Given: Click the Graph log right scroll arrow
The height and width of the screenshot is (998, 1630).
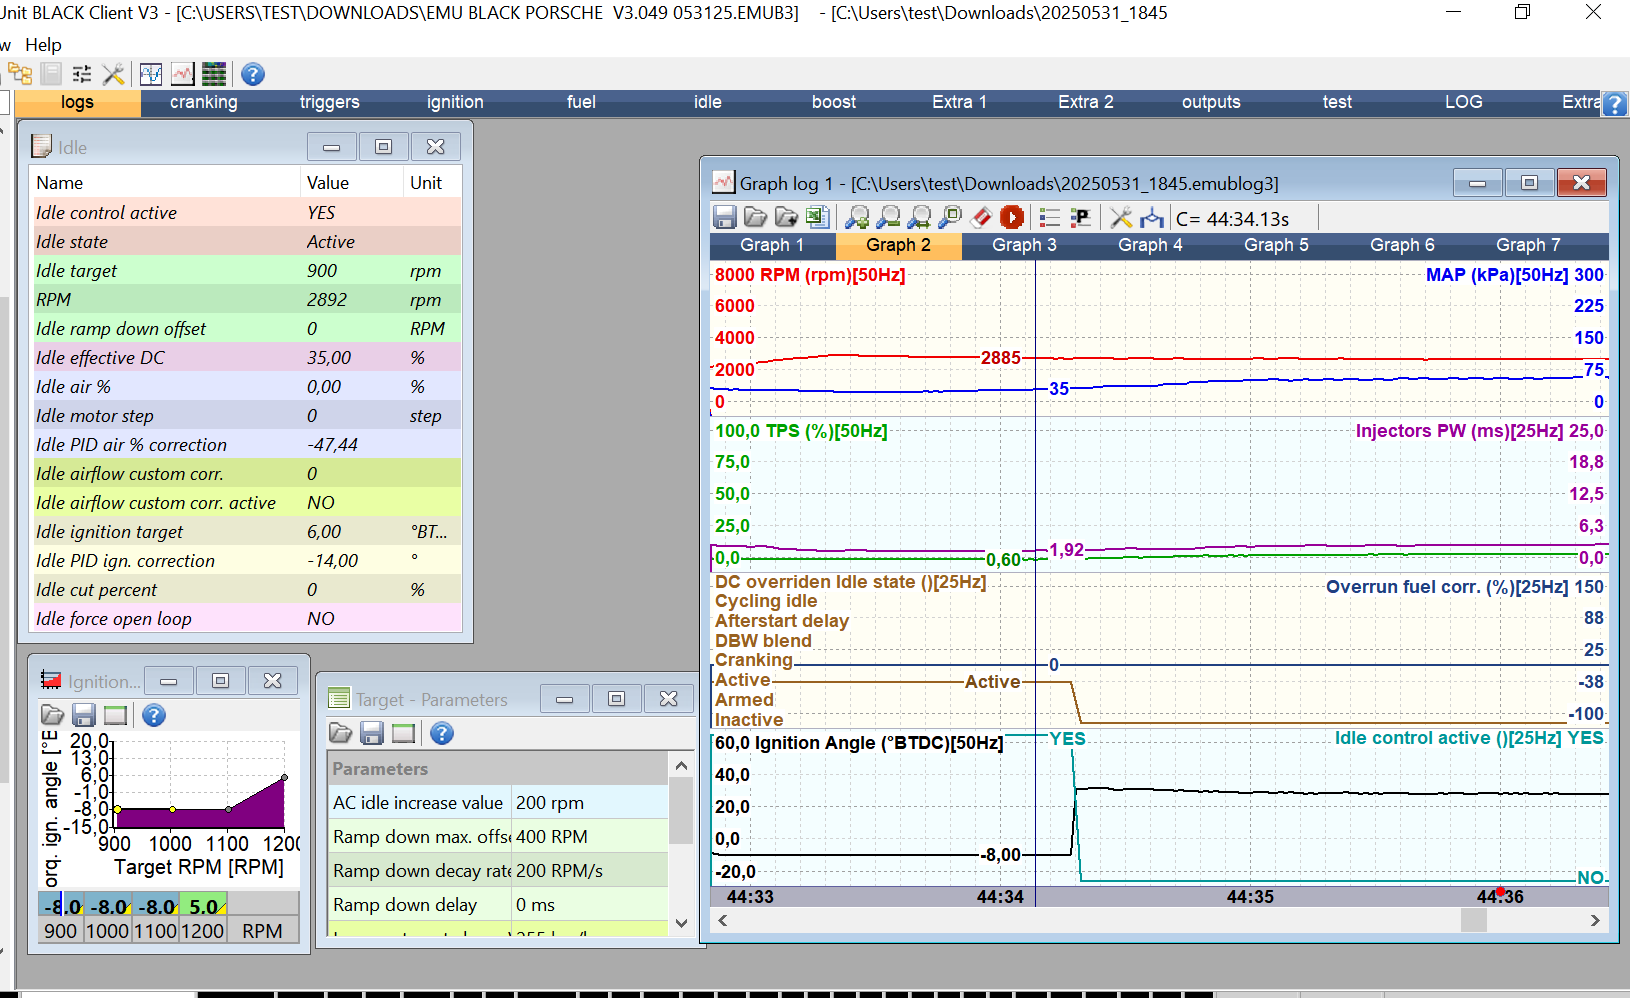Looking at the screenshot, I should coord(1595,920).
